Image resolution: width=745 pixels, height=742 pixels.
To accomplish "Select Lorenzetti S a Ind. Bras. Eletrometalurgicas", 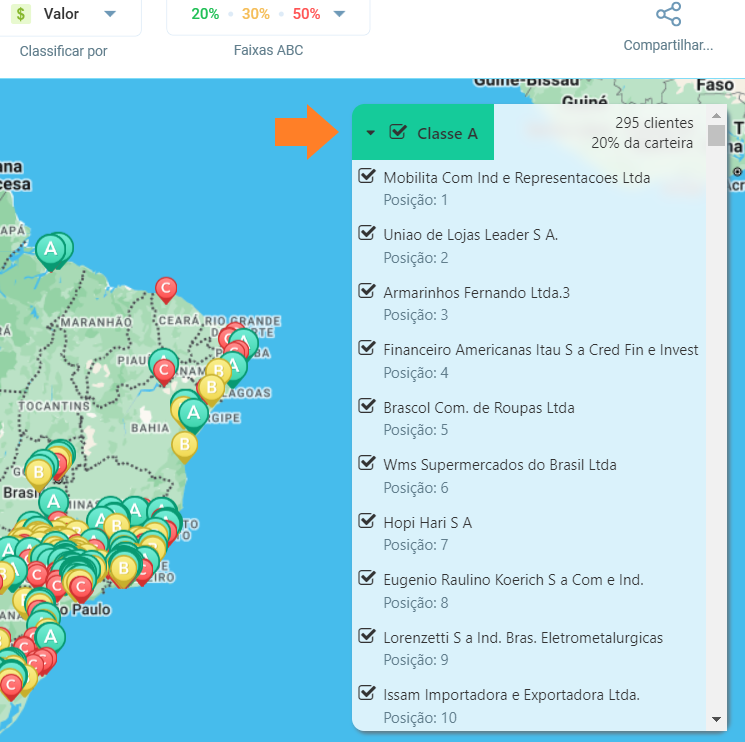I will 523,637.
